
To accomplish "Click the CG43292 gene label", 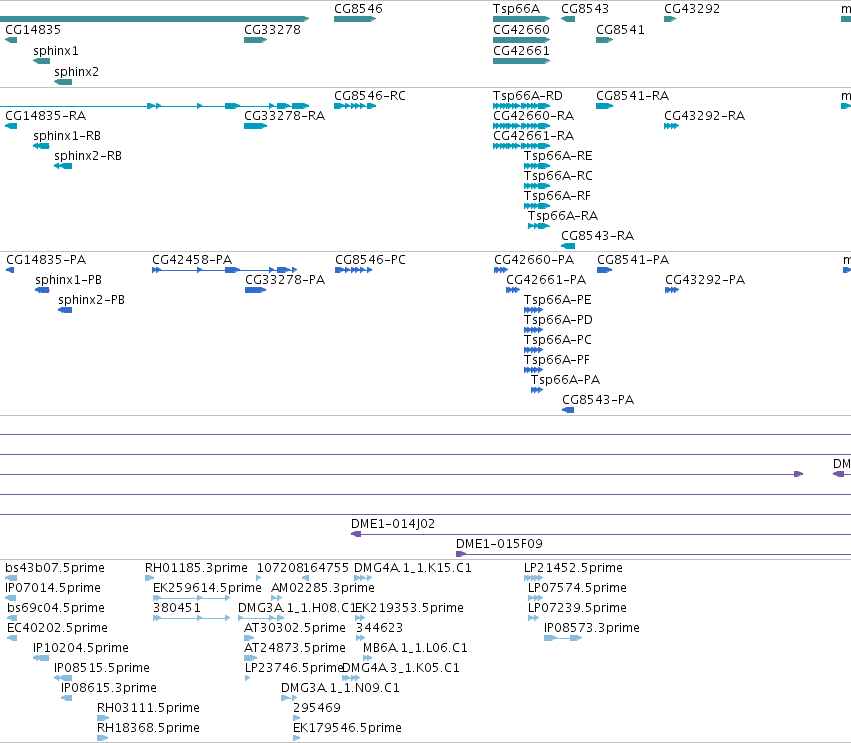I will (692, 9).
